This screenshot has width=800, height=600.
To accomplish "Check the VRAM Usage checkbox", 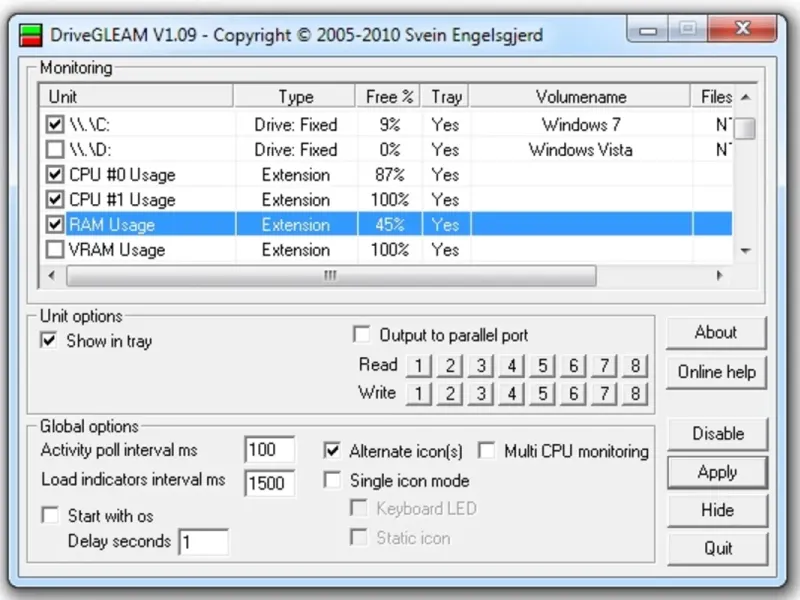I will 55,249.
